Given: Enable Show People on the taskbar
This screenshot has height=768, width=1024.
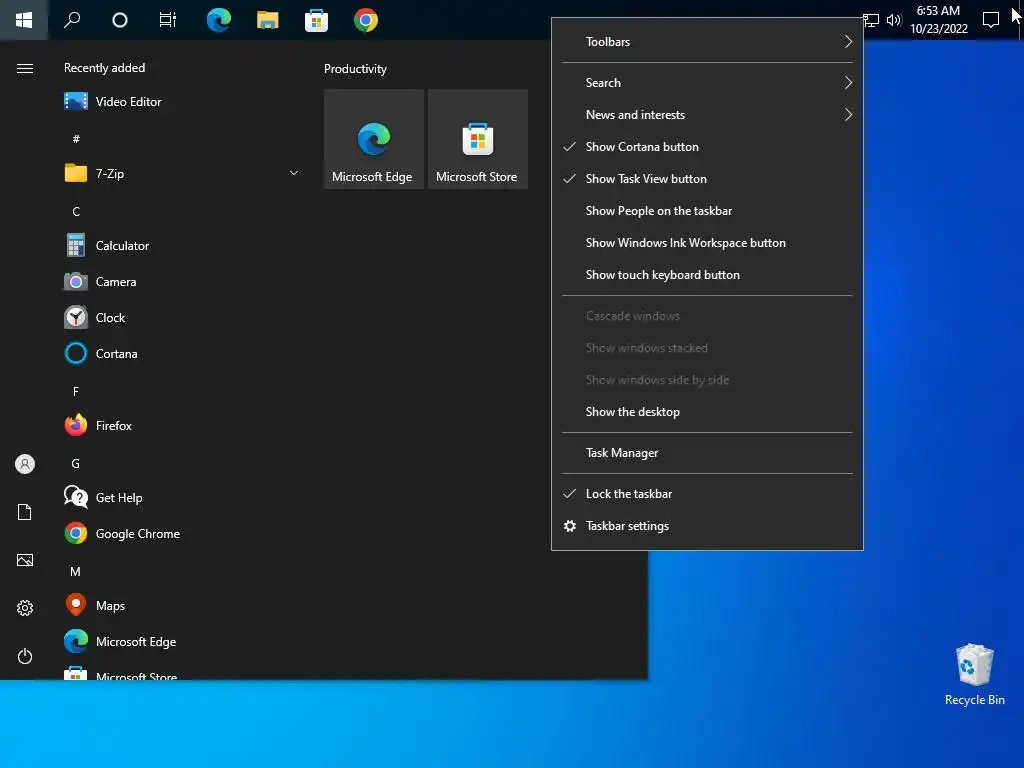Looking at the screenshot, I should click(x=707, y=211).
